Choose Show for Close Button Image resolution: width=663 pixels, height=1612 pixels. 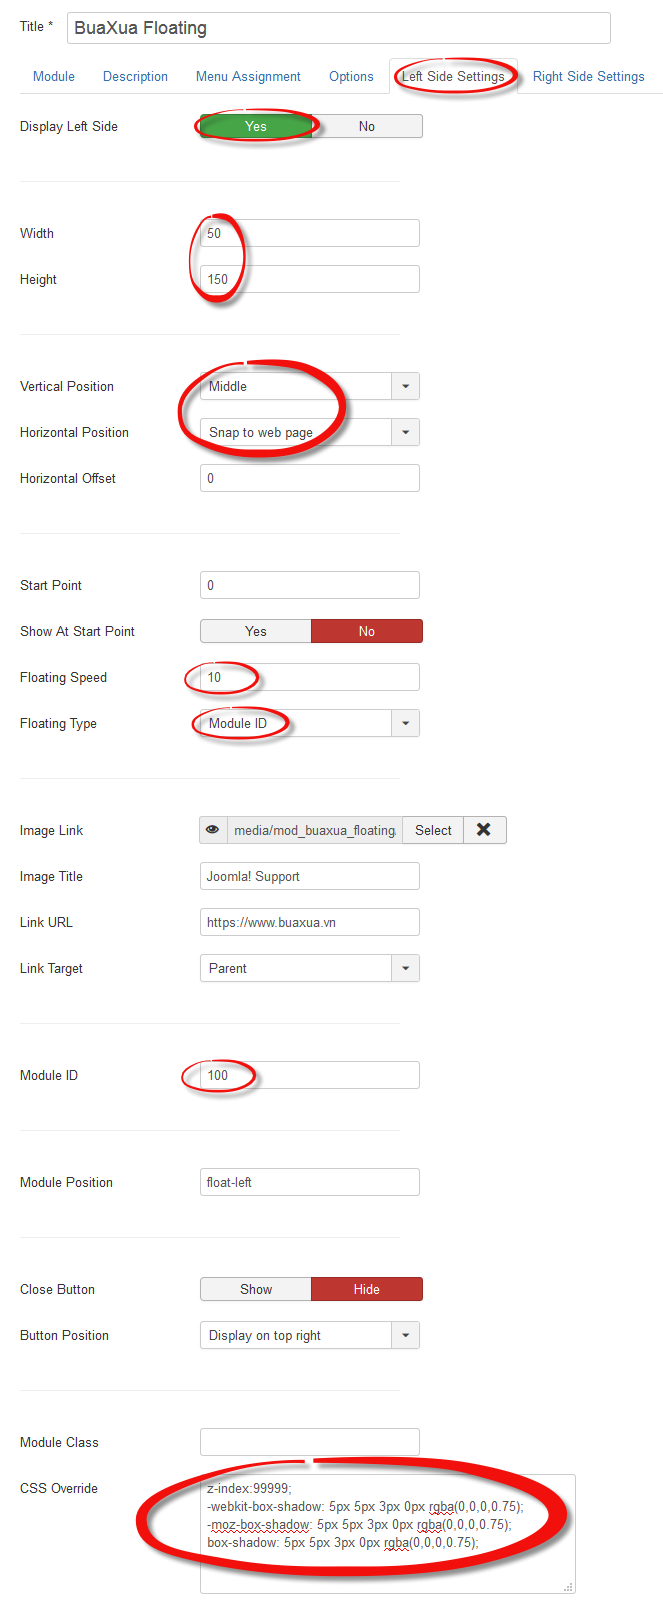tap(256, 1289)
